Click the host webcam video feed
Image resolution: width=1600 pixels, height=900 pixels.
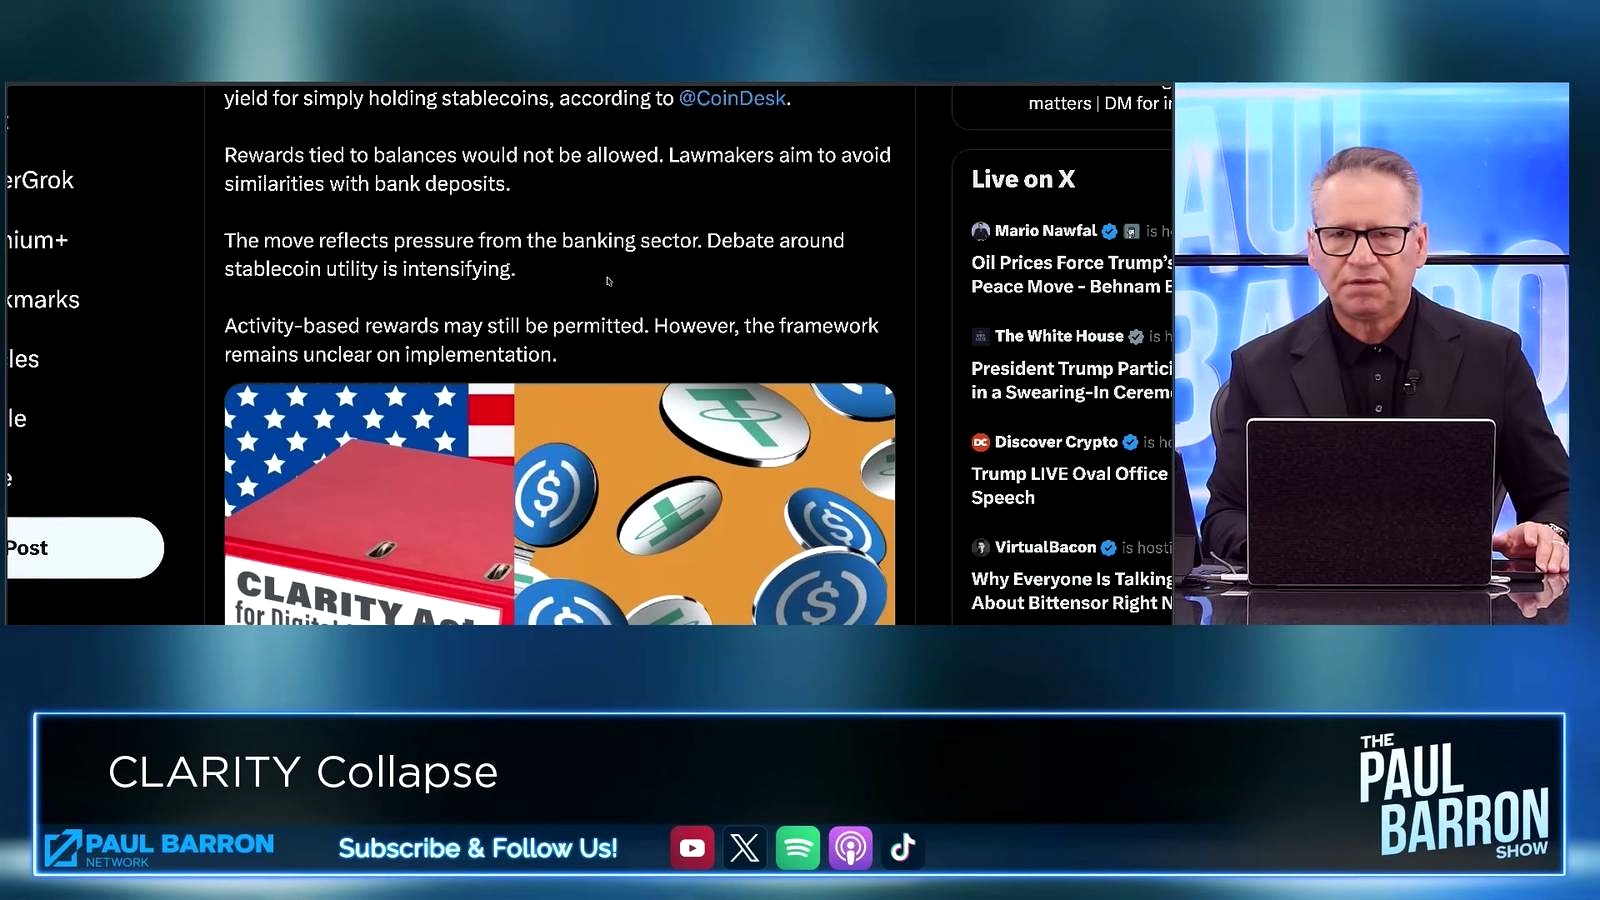(1371, 354)
